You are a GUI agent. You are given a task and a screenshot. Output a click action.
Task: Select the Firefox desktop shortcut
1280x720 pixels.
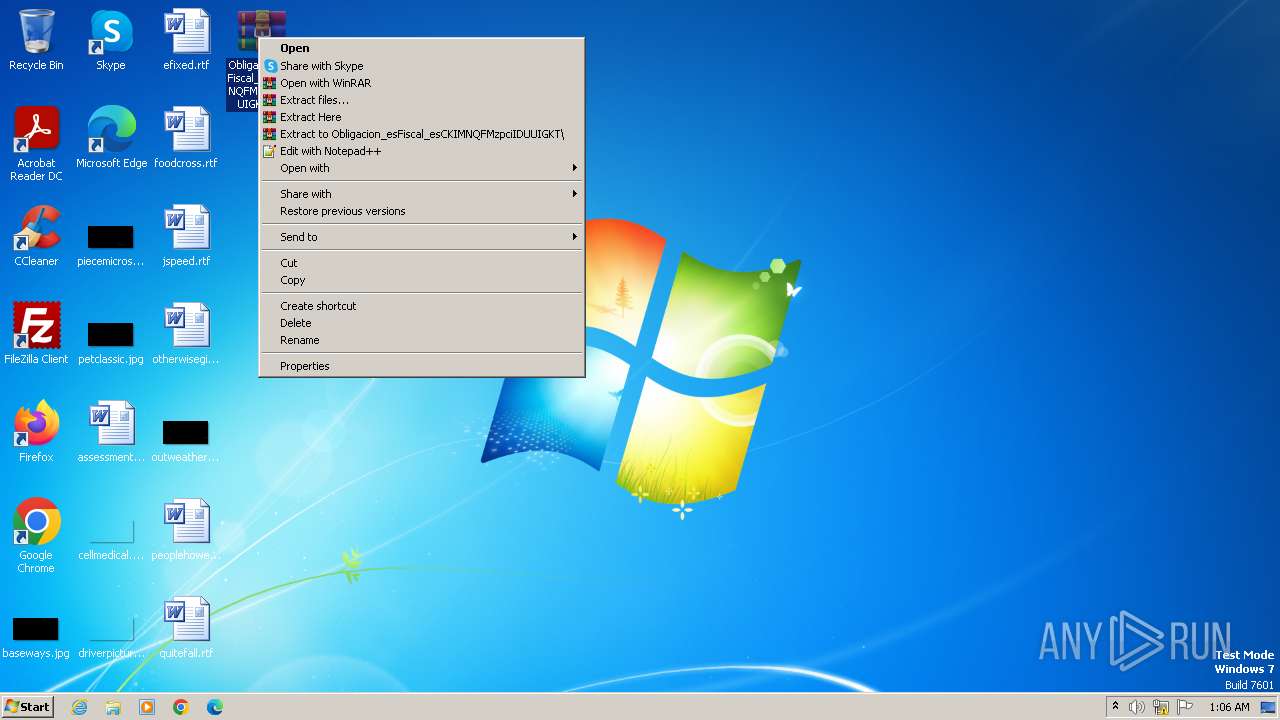click(x=36, y=432)
